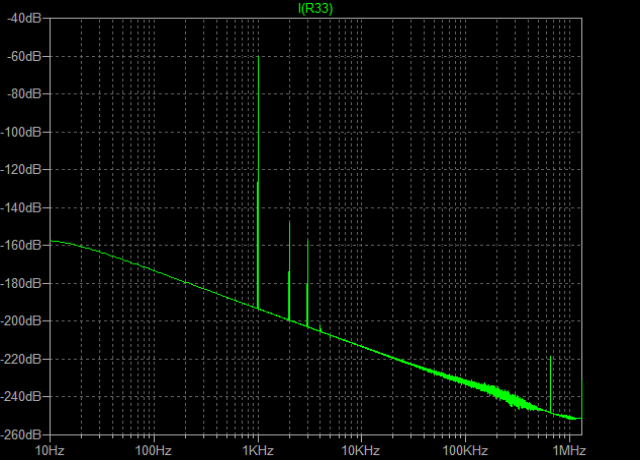Click the -140dB axis label
The height and width of the screenshot is (460, 640).
(x=21, y=208)
